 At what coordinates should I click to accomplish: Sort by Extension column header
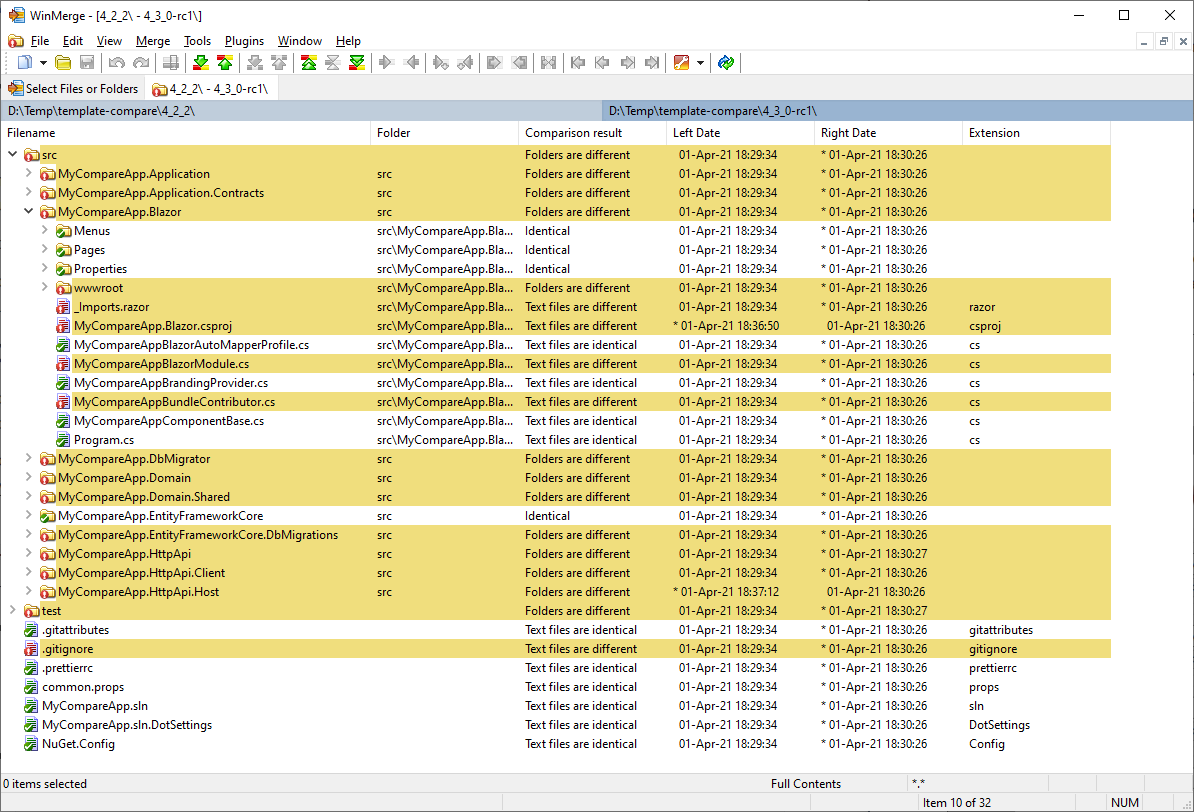[x=994, y=133]
